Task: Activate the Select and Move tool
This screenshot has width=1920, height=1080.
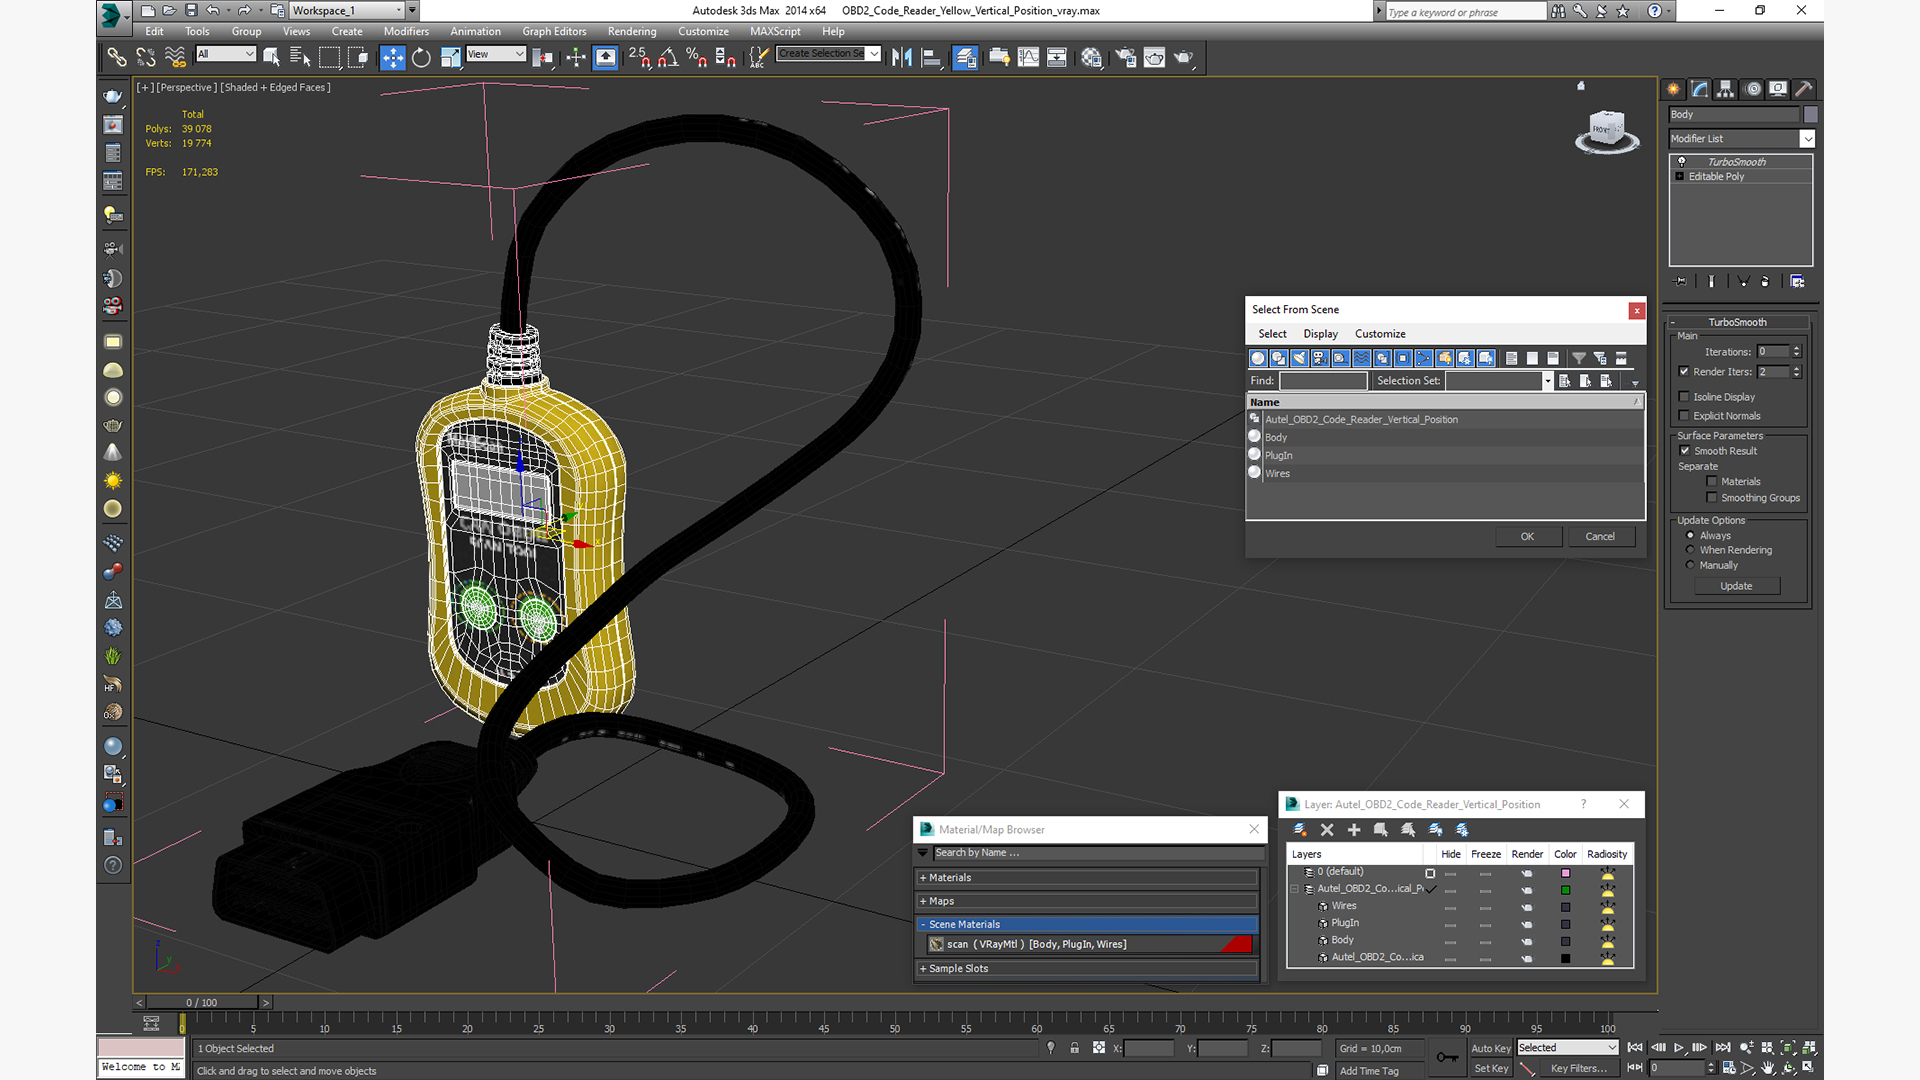Action: coord(392,58)
